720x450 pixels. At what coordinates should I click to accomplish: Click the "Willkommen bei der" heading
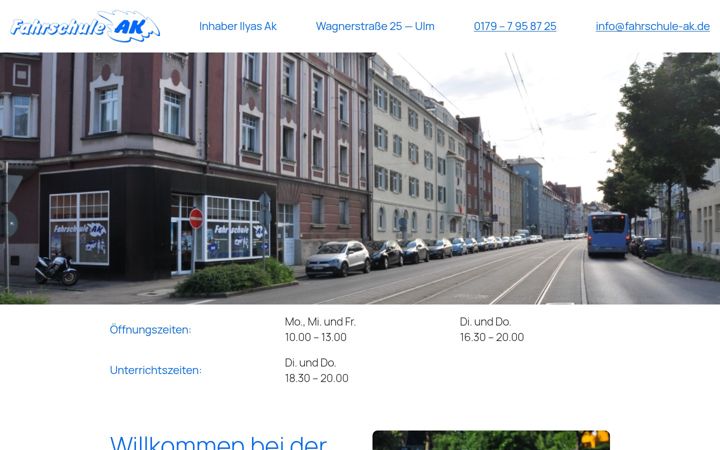tap(219, 442)
